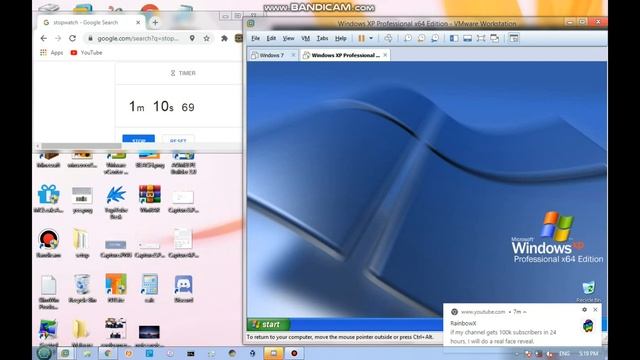This screenshot has width=640, height=360.
Task: Toggle the thumbnail bar toolbar icon
Action: point(467,38)
